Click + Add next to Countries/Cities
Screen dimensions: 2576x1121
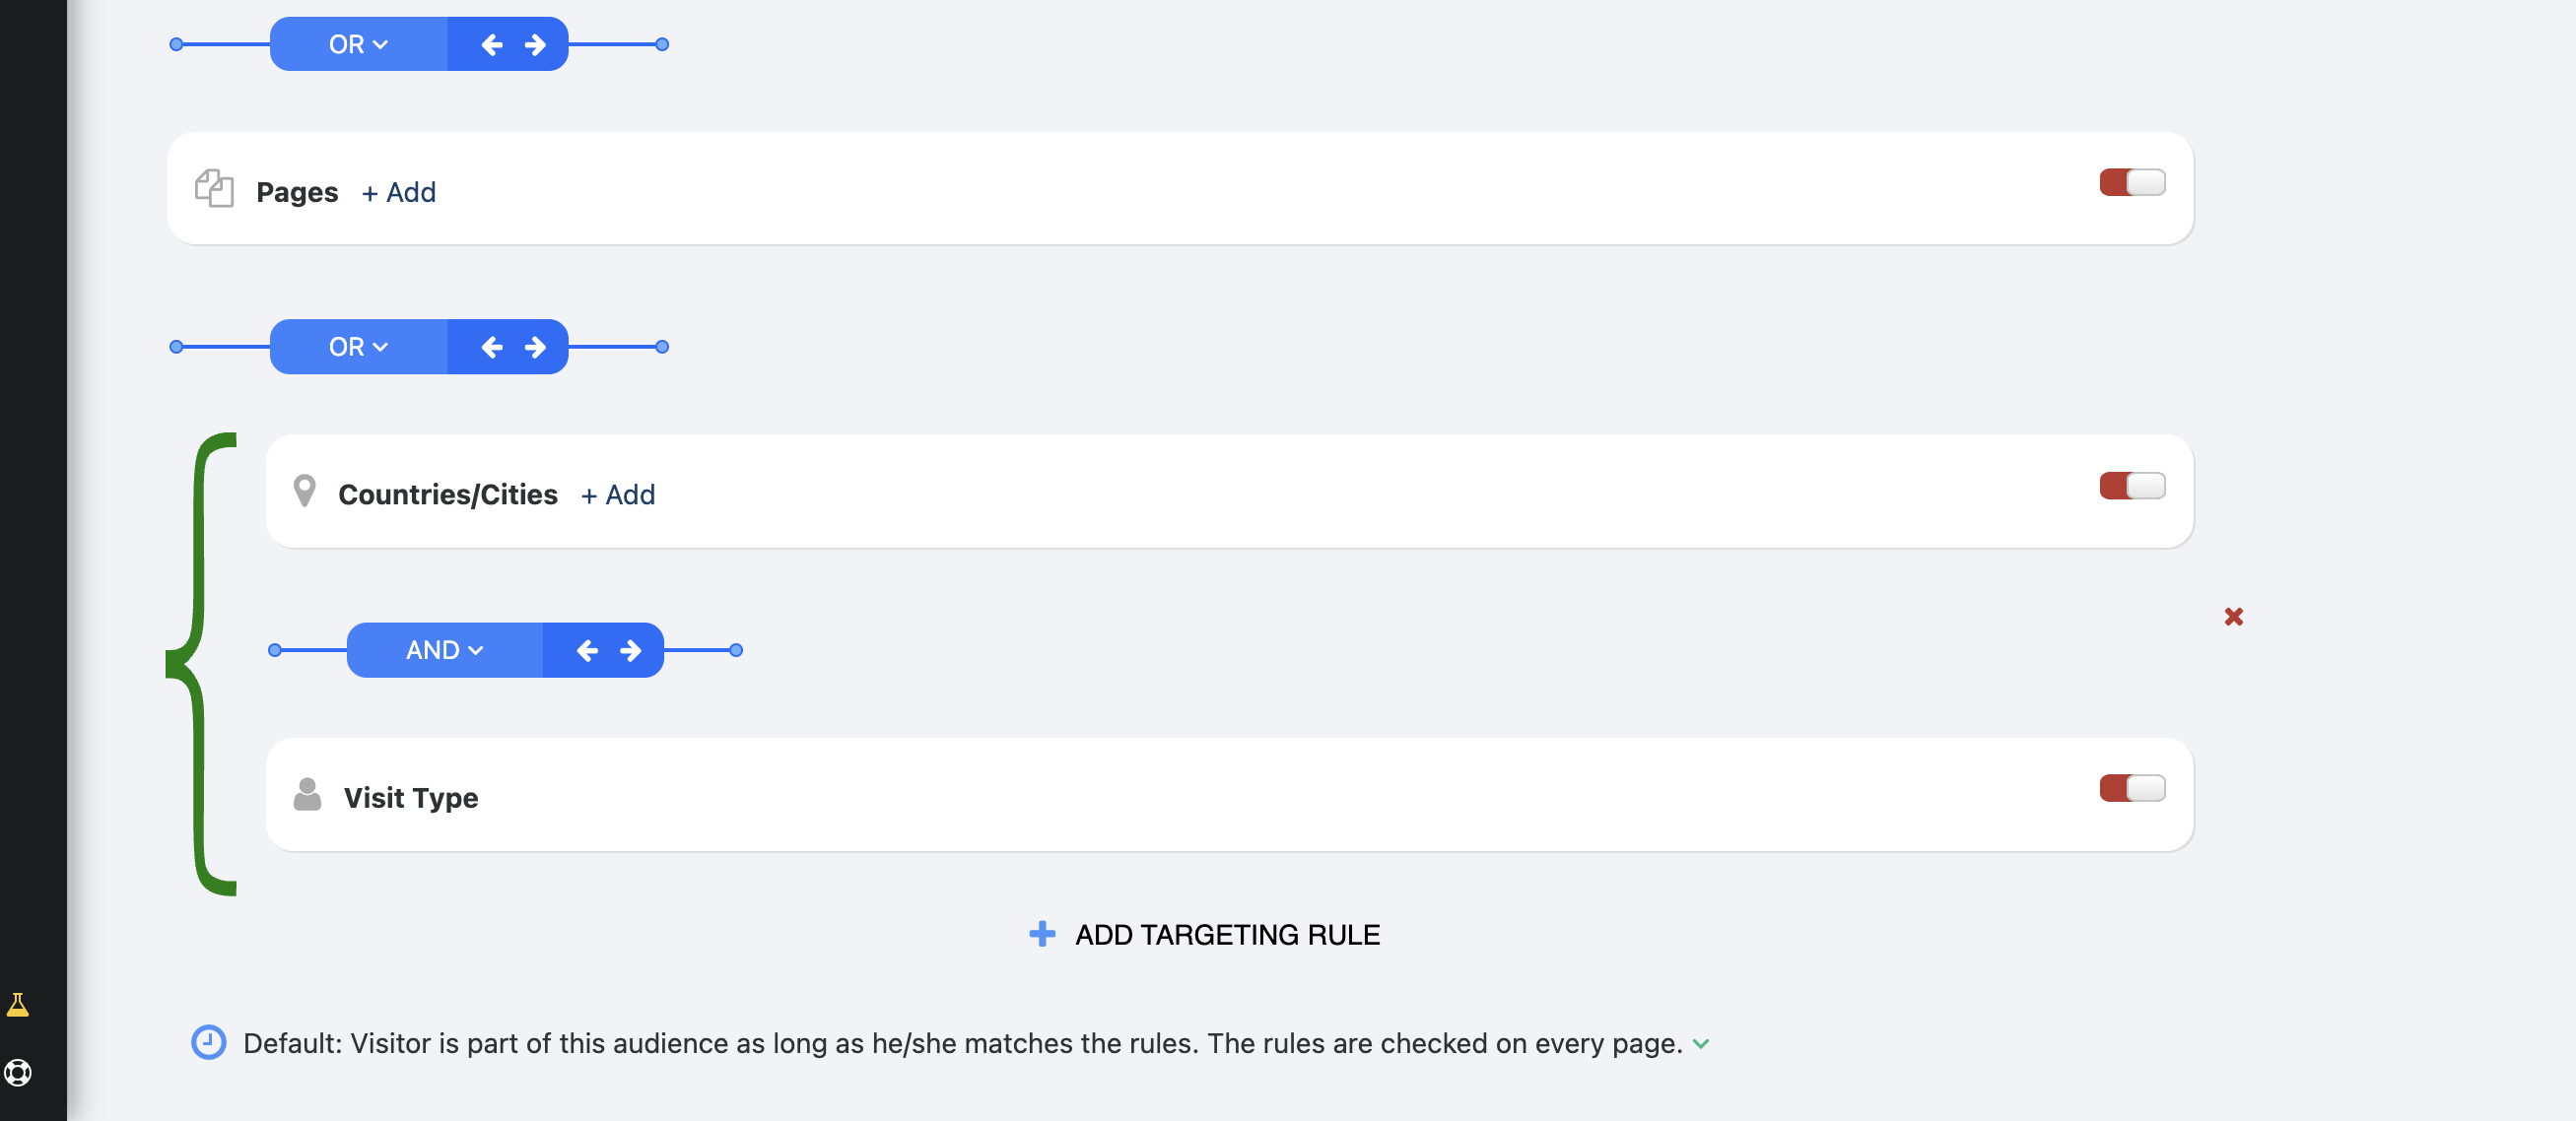(x=618, y=495)
